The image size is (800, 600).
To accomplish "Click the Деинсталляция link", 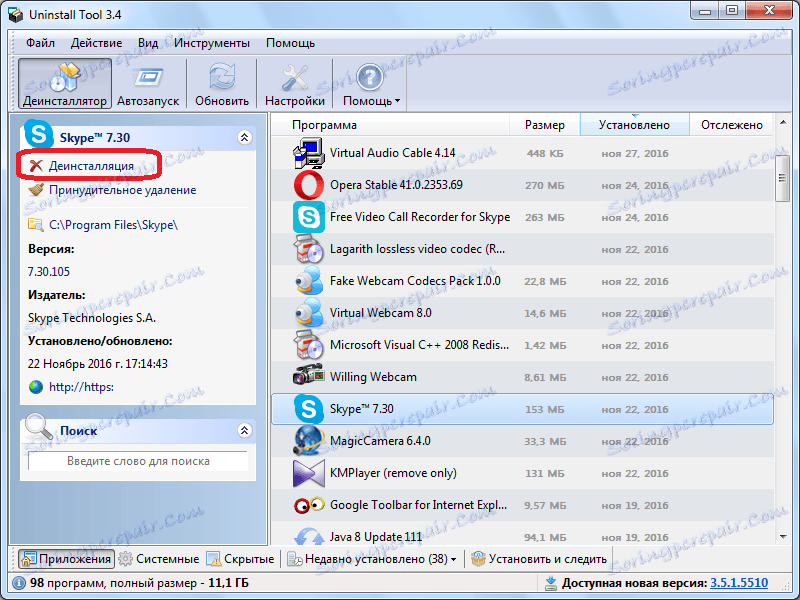I will (x=91, y=166).
